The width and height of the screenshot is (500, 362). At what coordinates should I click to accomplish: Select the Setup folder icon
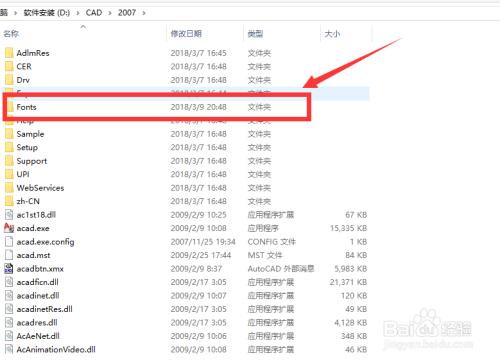click(9, 147)
